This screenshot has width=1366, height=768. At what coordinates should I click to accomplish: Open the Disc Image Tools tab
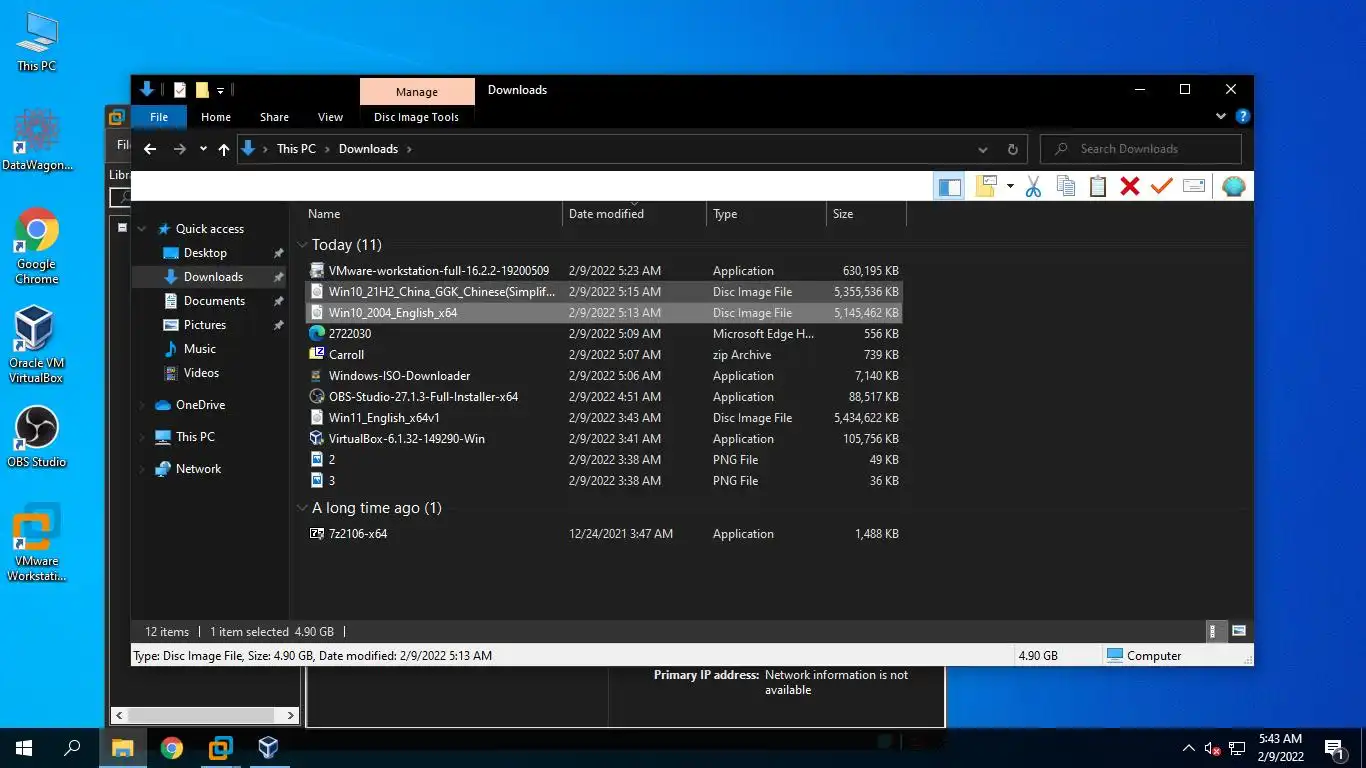point(416,117)
